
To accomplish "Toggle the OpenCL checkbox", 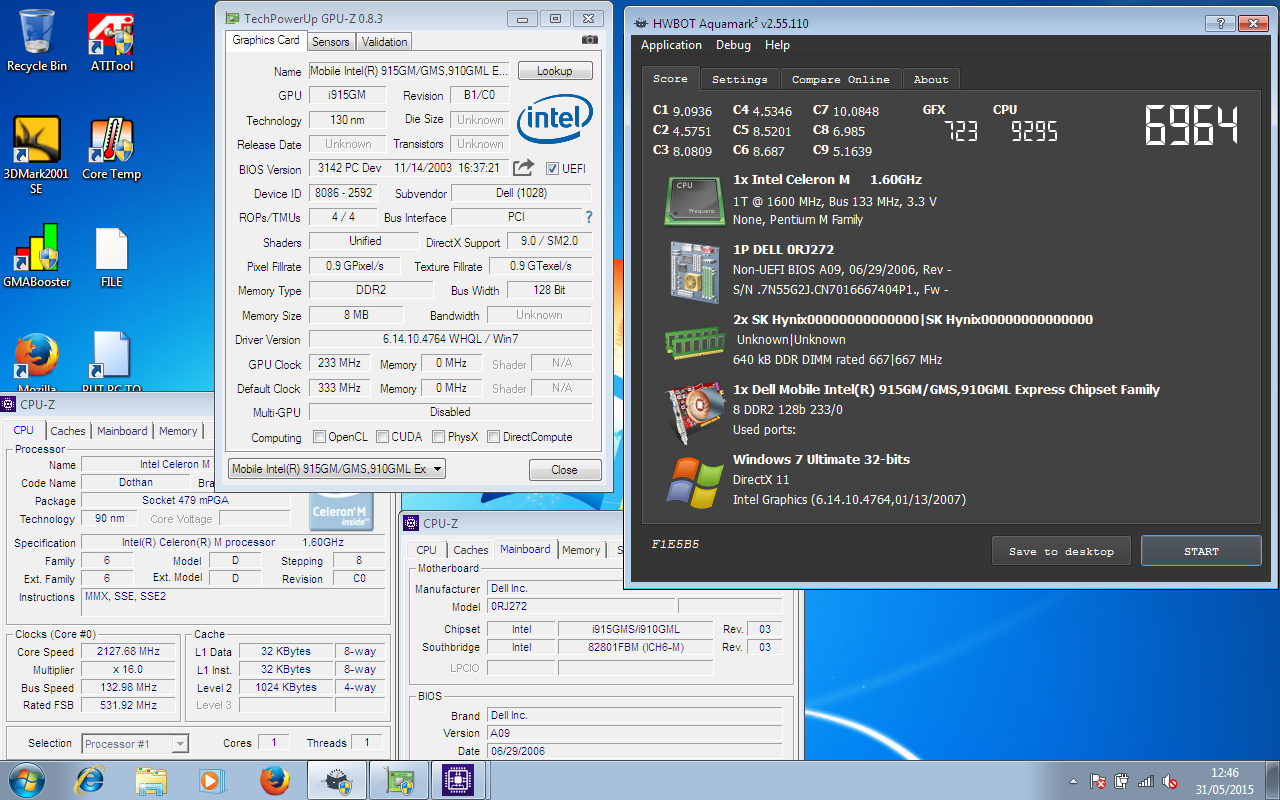I will 319,437.
